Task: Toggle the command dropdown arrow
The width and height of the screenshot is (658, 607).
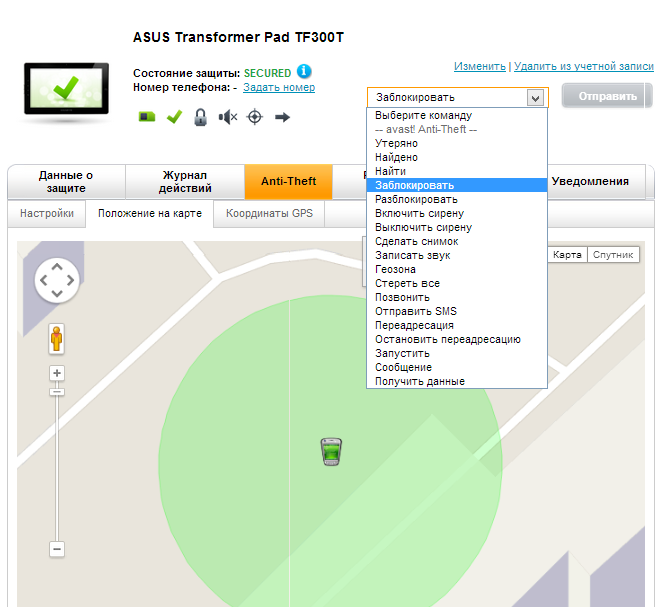Action: [535, 98]
